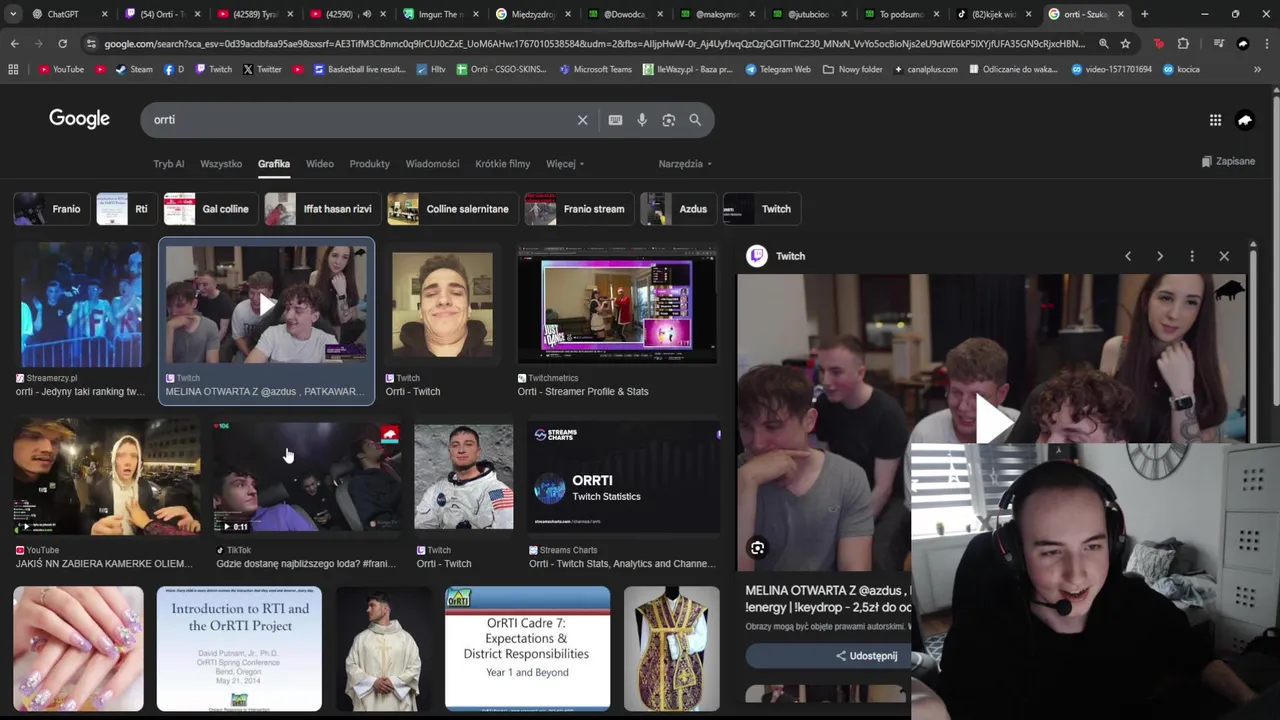This screenshot has height=720, width=1280.
Task: Switch to the Tryb AI tab
Action: click(168, 164)
